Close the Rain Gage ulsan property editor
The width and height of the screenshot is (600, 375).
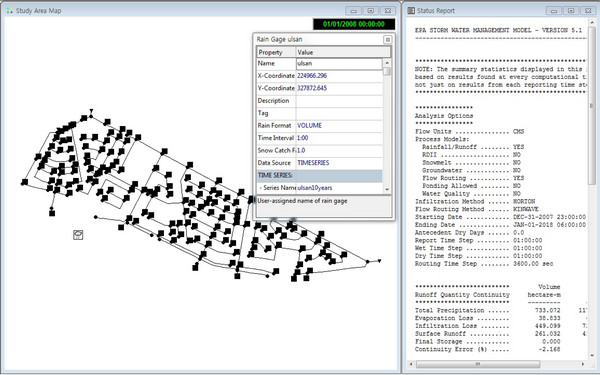coord(387,39)
